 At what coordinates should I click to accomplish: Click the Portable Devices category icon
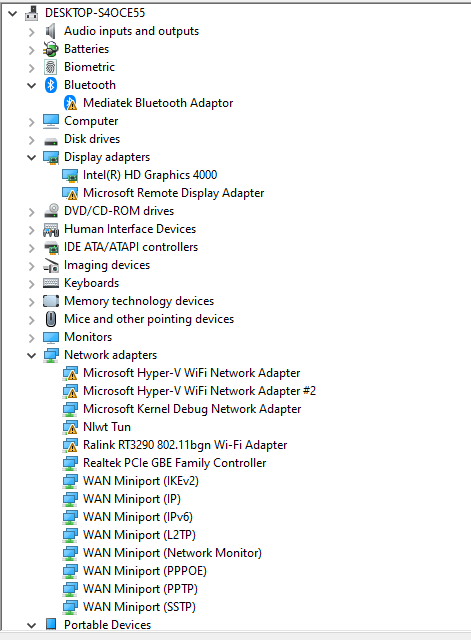(x=51, y=624)
